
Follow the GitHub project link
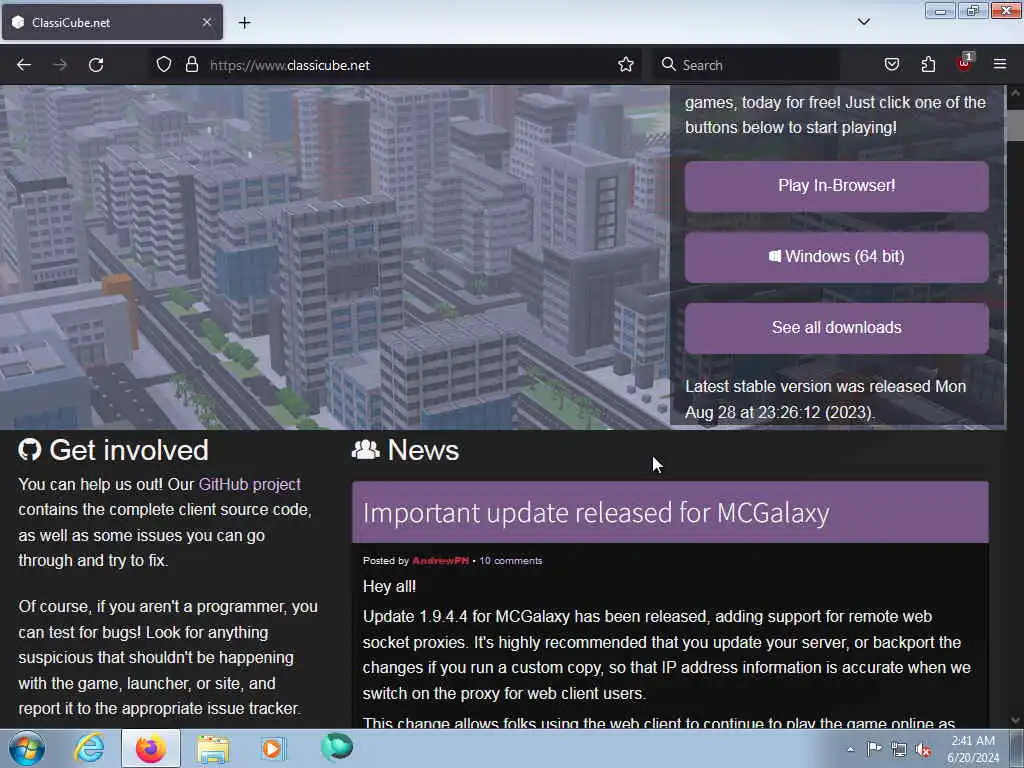249,484
